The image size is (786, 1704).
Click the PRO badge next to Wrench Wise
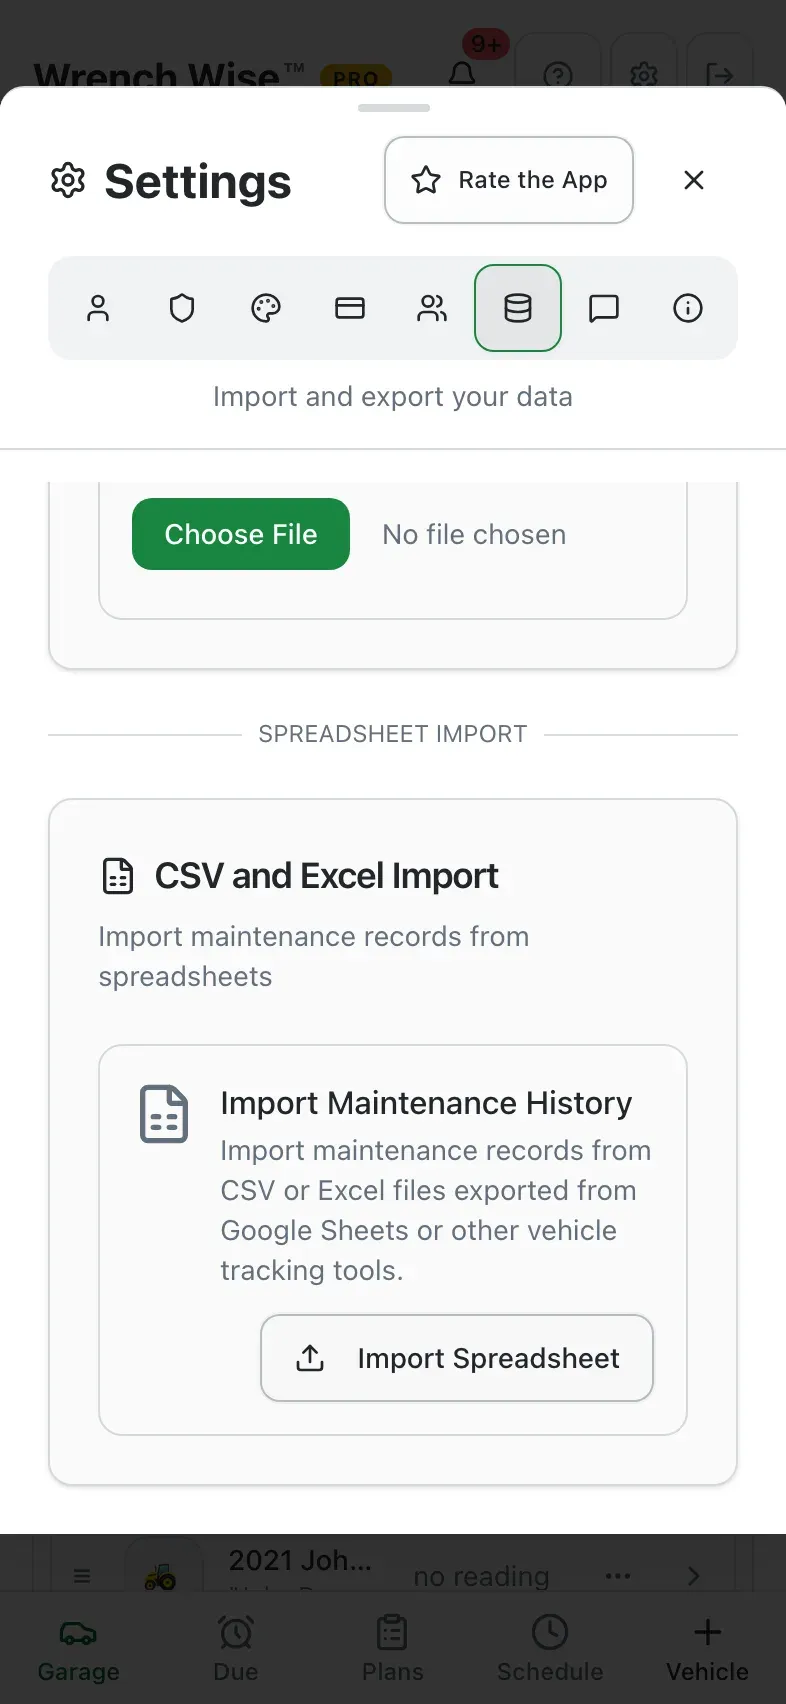356,77
